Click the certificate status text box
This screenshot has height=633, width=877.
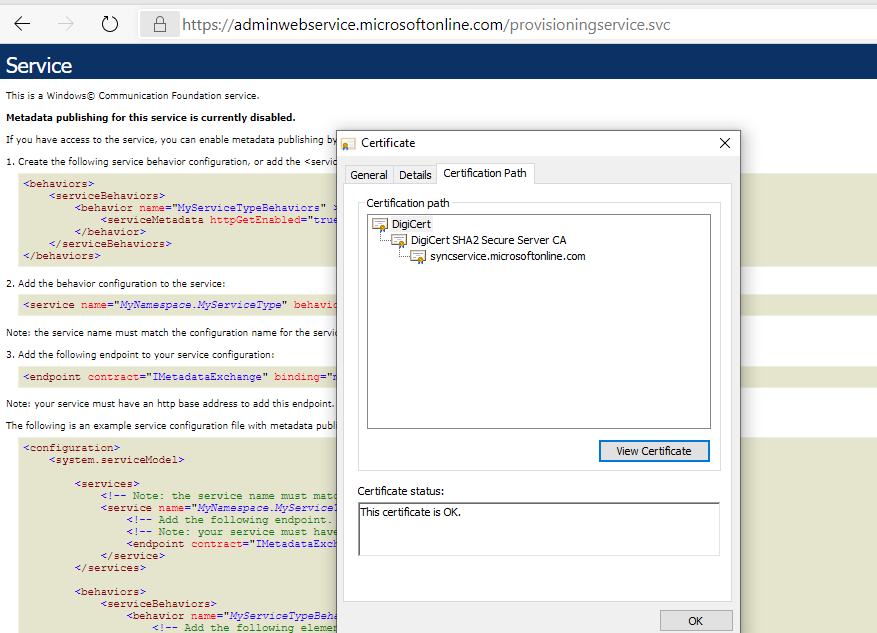pyautogui.click(x=539, y=529)
